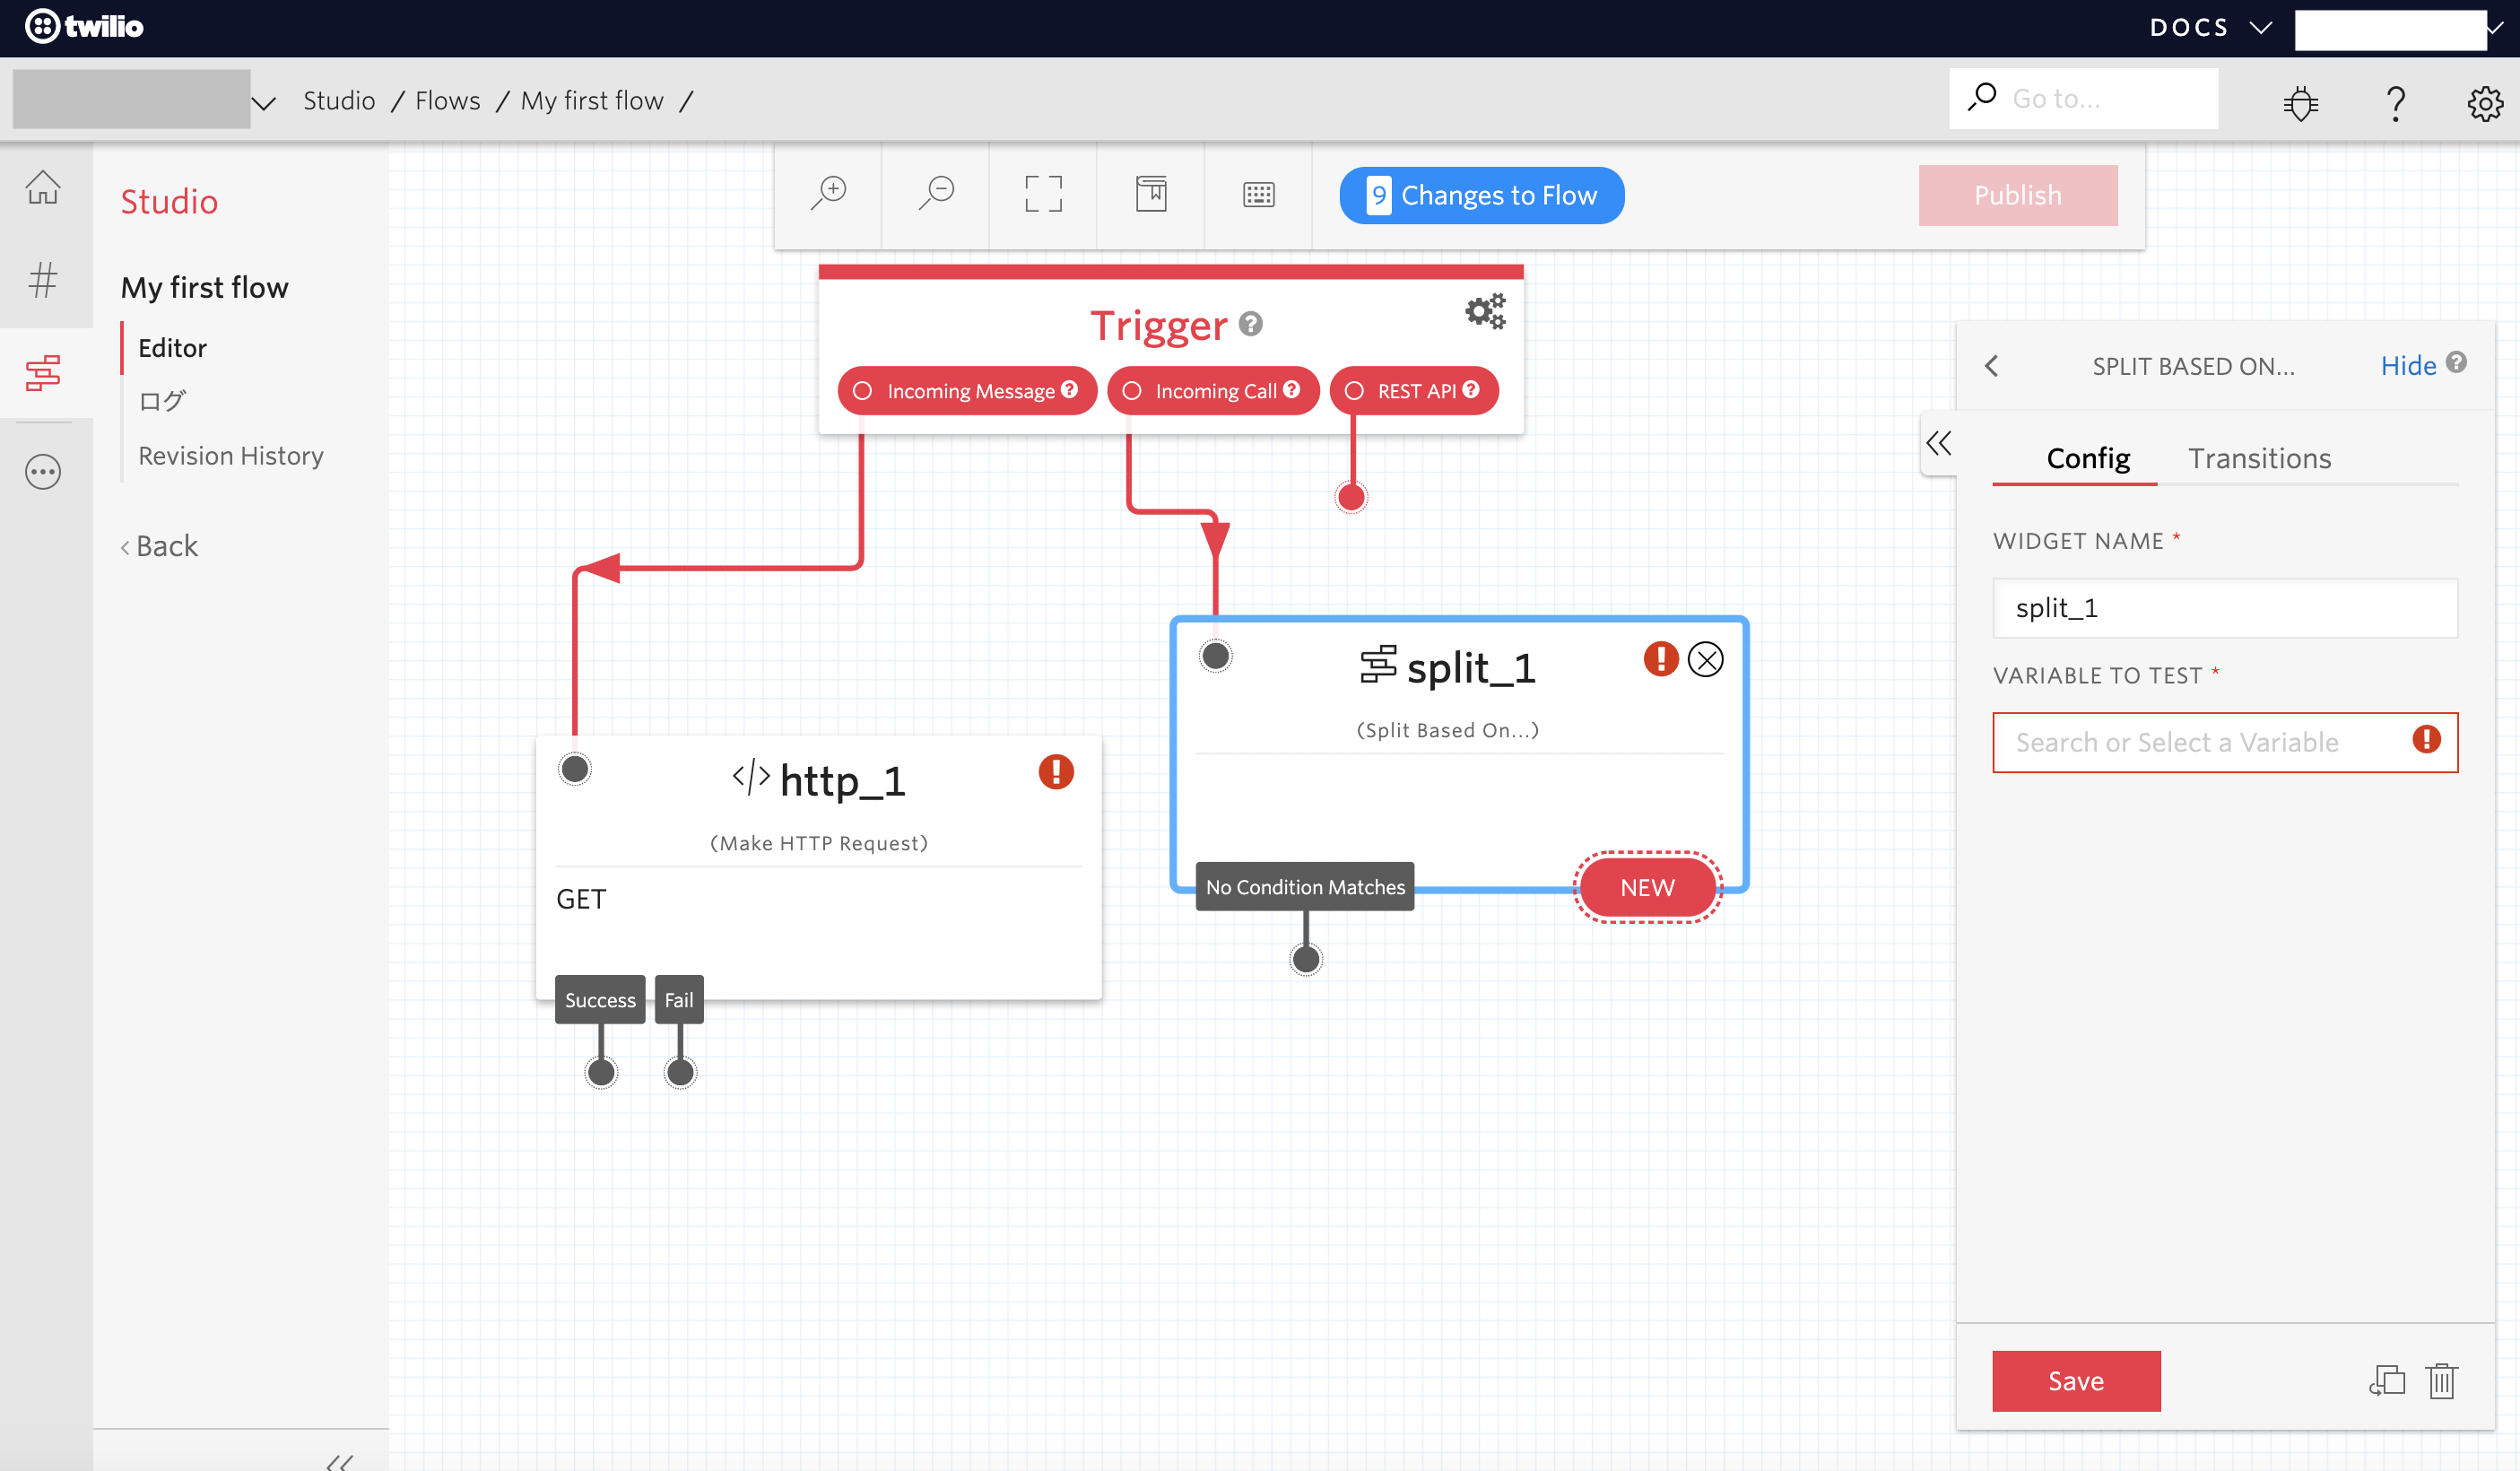Screen dimensions: 2520x1471
Task: Delete split_1 using the trash icon
Action: 2441,1381
